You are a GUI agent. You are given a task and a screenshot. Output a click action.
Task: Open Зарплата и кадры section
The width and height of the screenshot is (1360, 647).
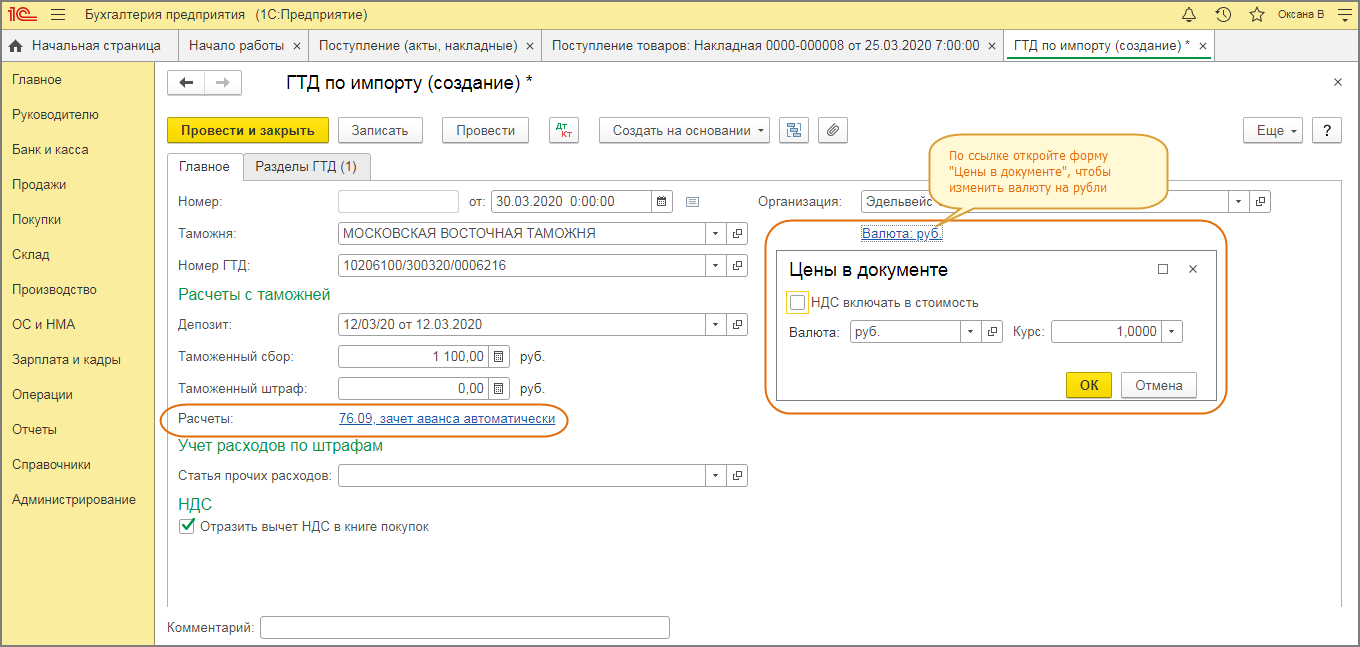click(66, 359)
